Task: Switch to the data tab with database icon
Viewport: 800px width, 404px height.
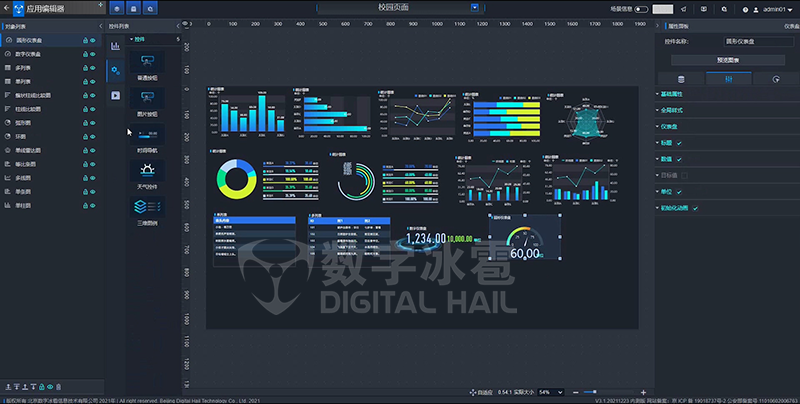Action: (x=681, y=79)
